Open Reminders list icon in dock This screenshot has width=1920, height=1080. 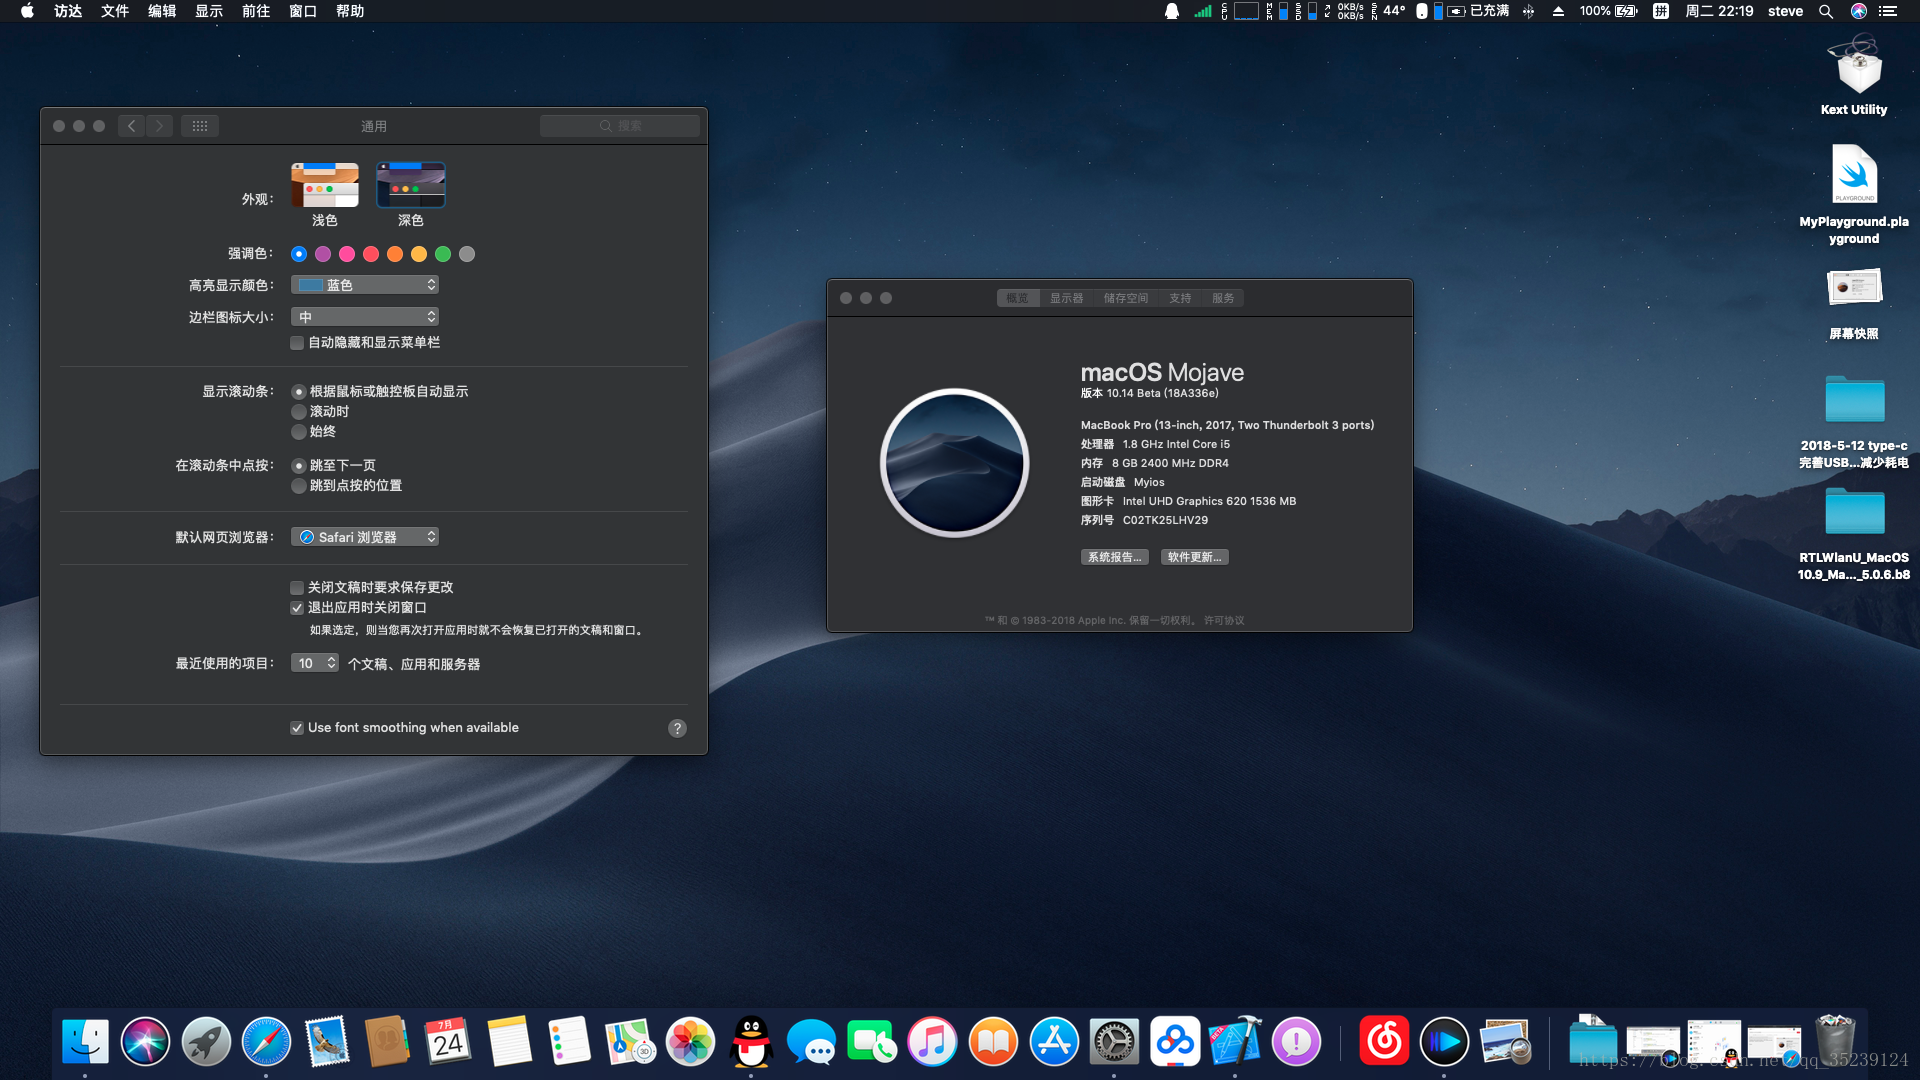point(569,1042)
